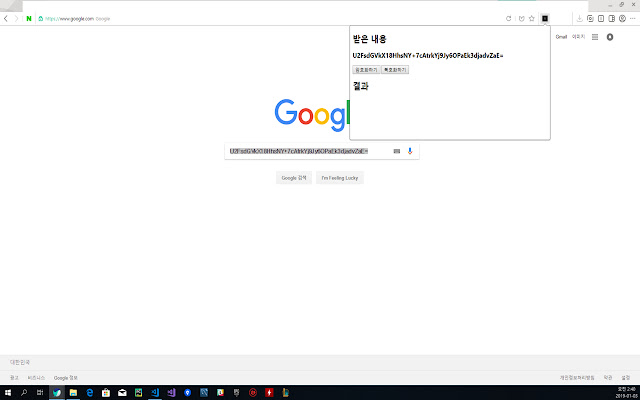This screenshot has width=640, height=400.
Task: Click the shield icon beside the bookmark star
Action: pyautogui.click(x=521, y=18)
